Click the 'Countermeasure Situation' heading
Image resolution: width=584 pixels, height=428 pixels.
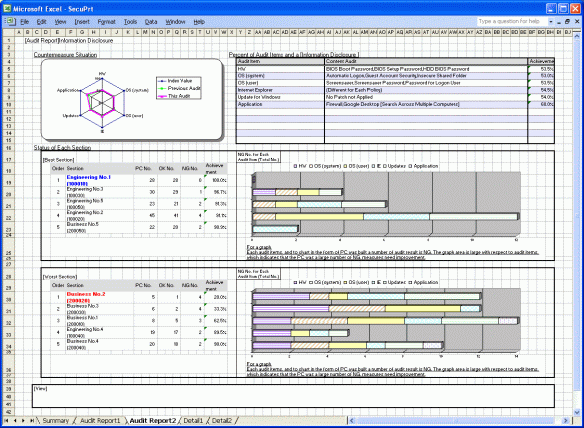point(66,55)
